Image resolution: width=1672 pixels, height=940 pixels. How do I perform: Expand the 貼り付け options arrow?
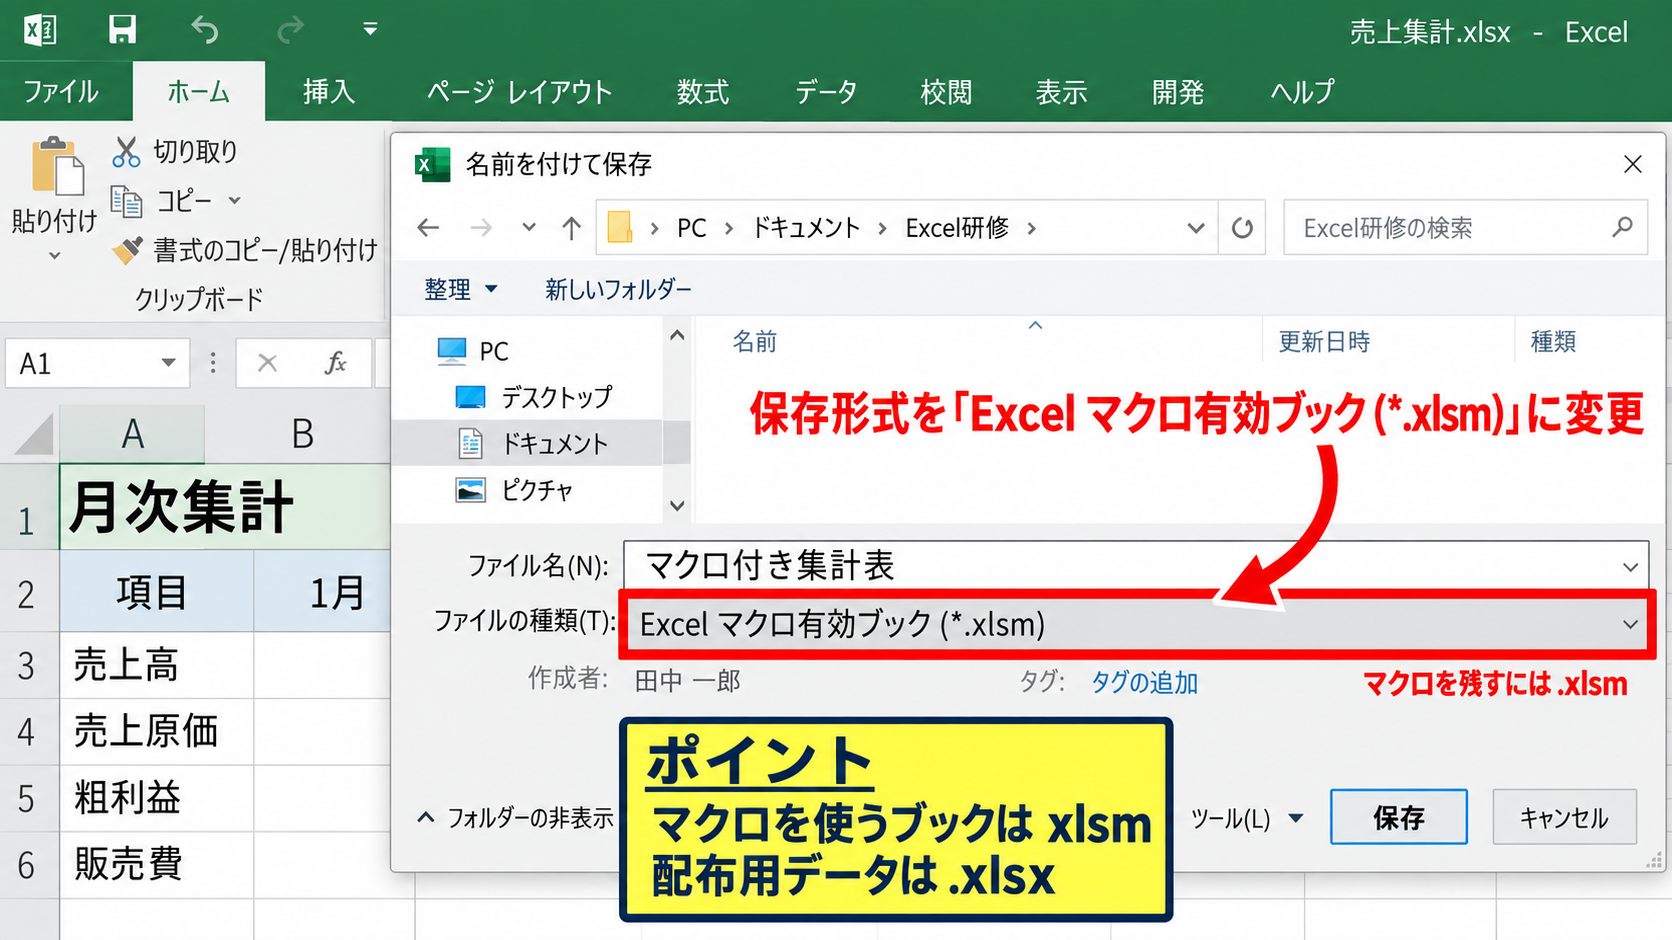[x=54, y=256]
